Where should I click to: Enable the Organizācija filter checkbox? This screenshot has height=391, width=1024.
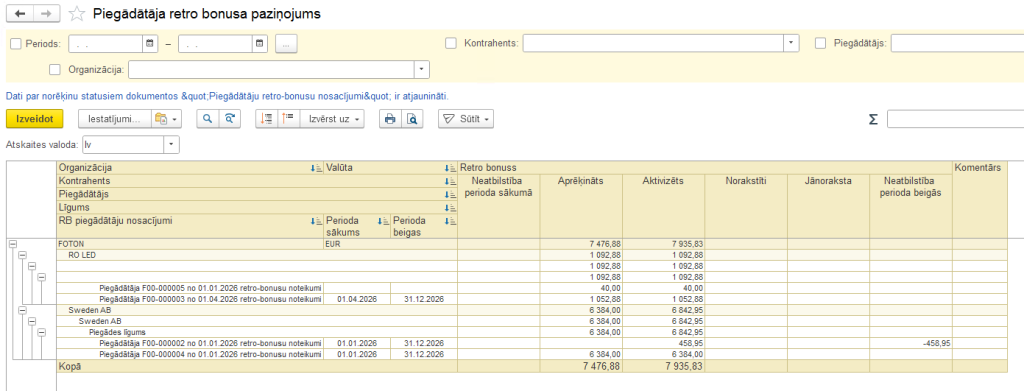click(55, 69)
